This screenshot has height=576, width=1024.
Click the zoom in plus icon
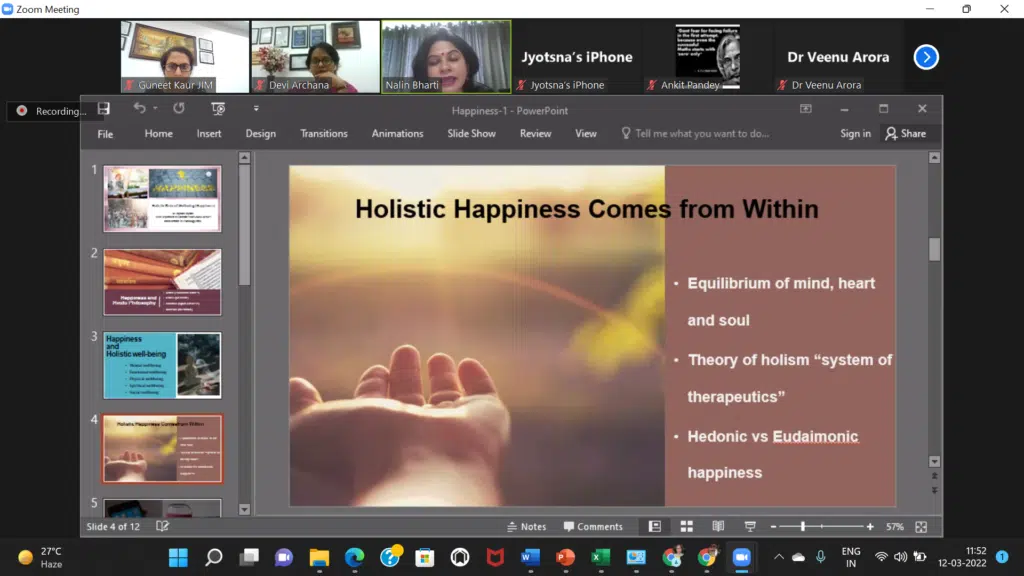click(x=870, y=526)
